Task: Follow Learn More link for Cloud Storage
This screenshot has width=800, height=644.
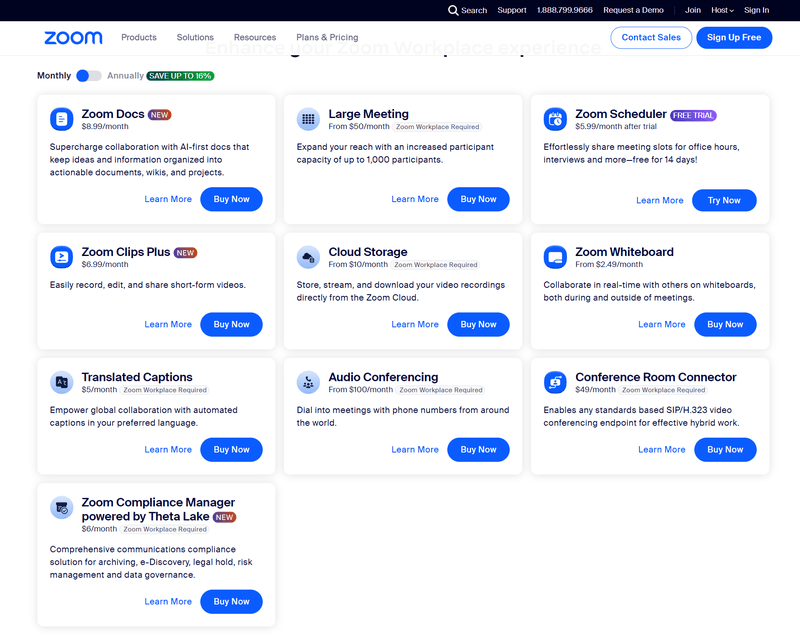Action: click(x=415, y=324)
